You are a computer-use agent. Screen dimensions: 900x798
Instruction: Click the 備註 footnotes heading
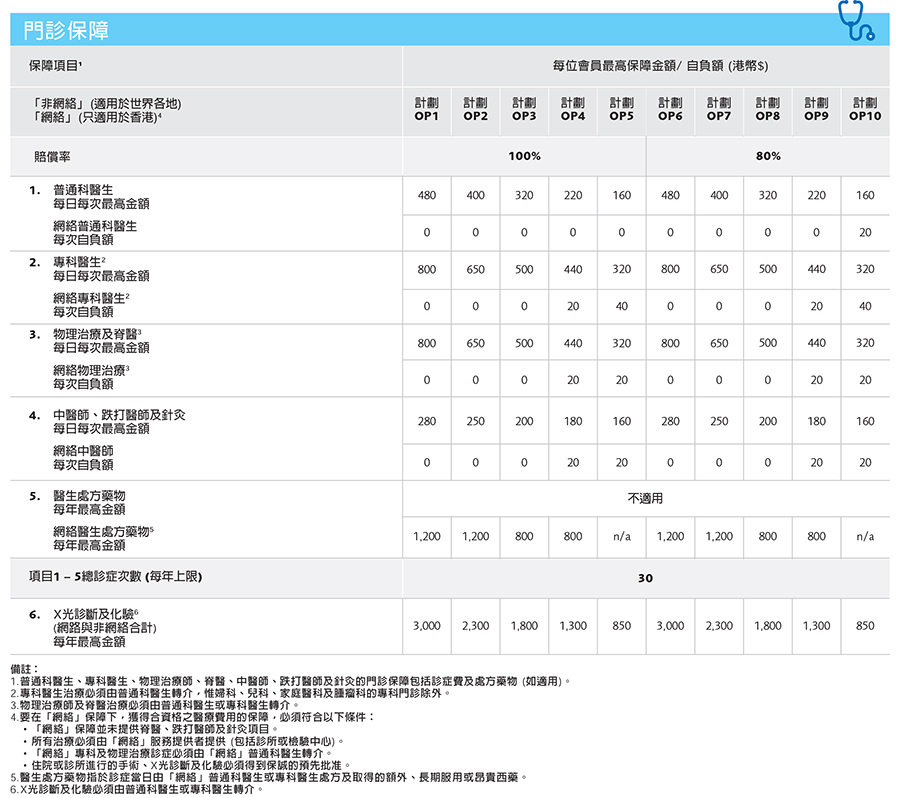[x=24, y=668]
